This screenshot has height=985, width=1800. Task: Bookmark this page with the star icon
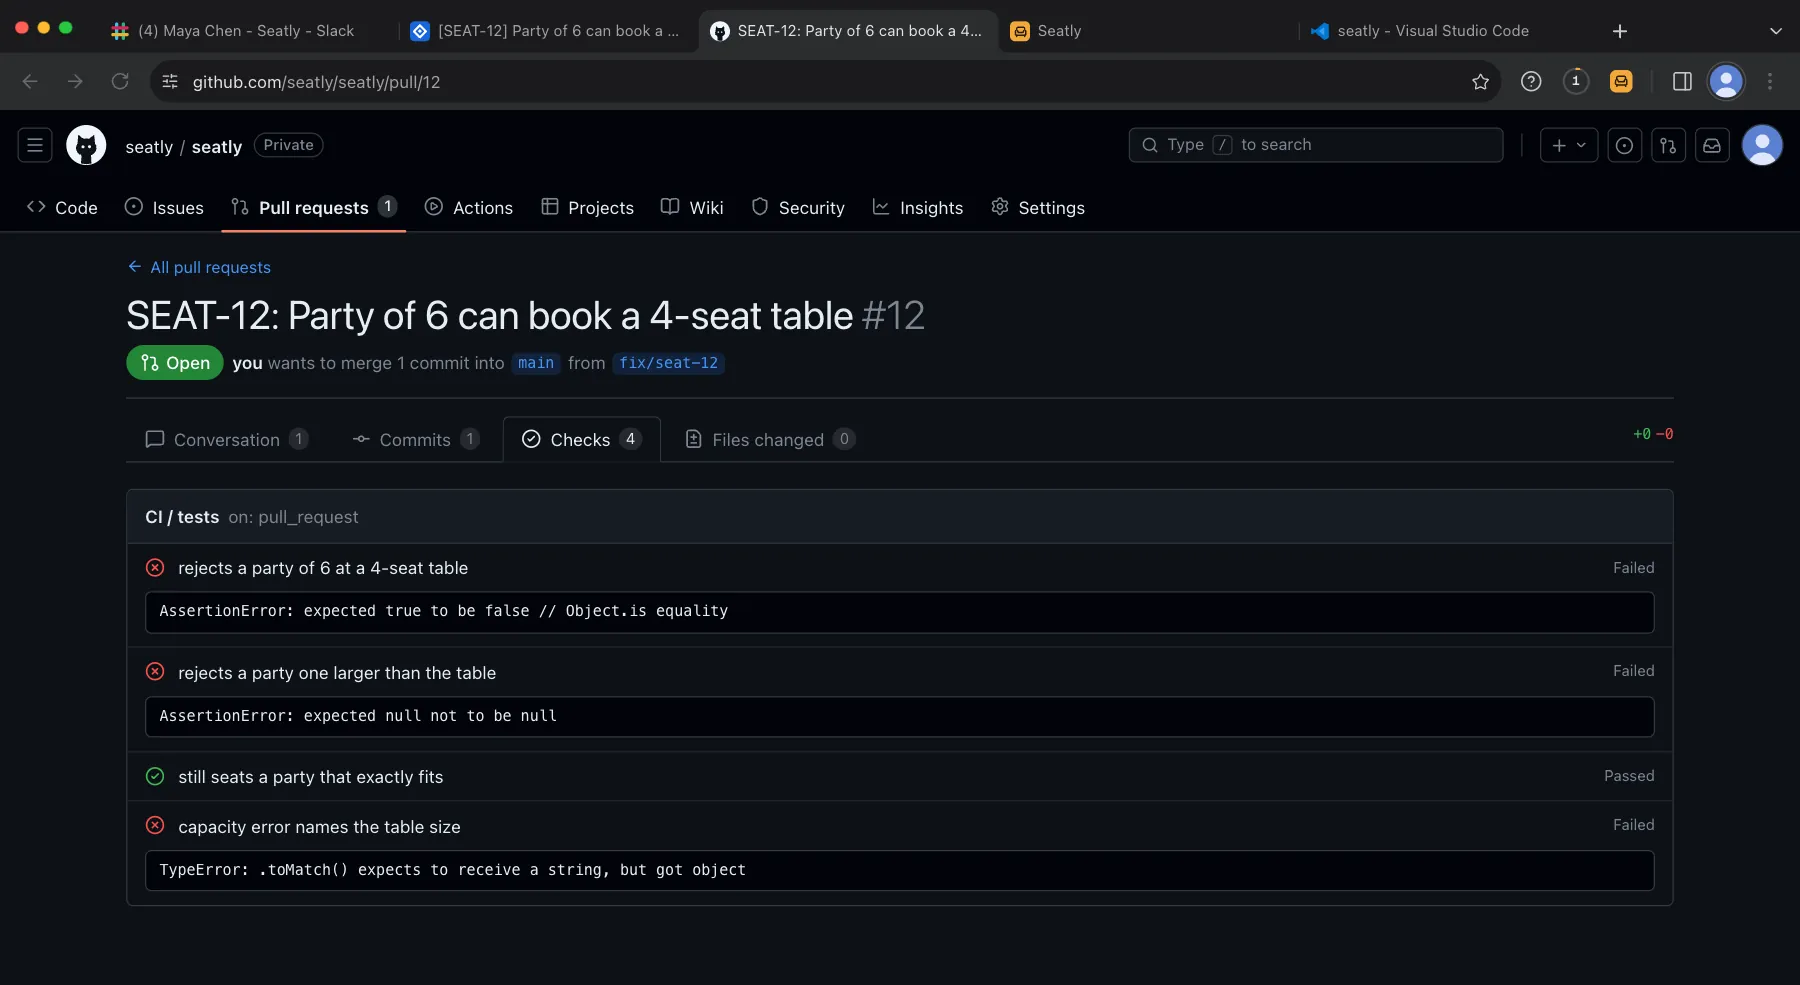1480,82
